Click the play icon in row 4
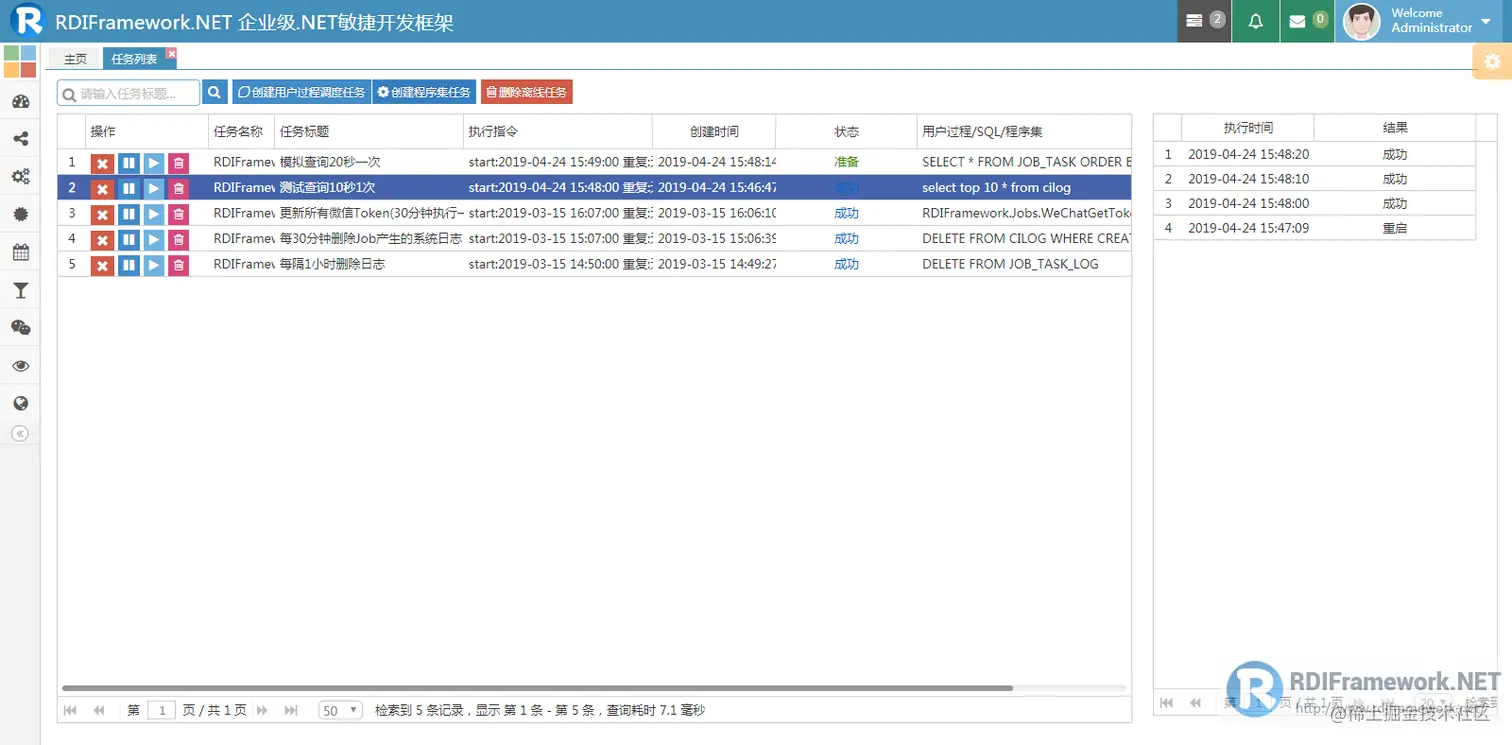 [x=154, y=240]
